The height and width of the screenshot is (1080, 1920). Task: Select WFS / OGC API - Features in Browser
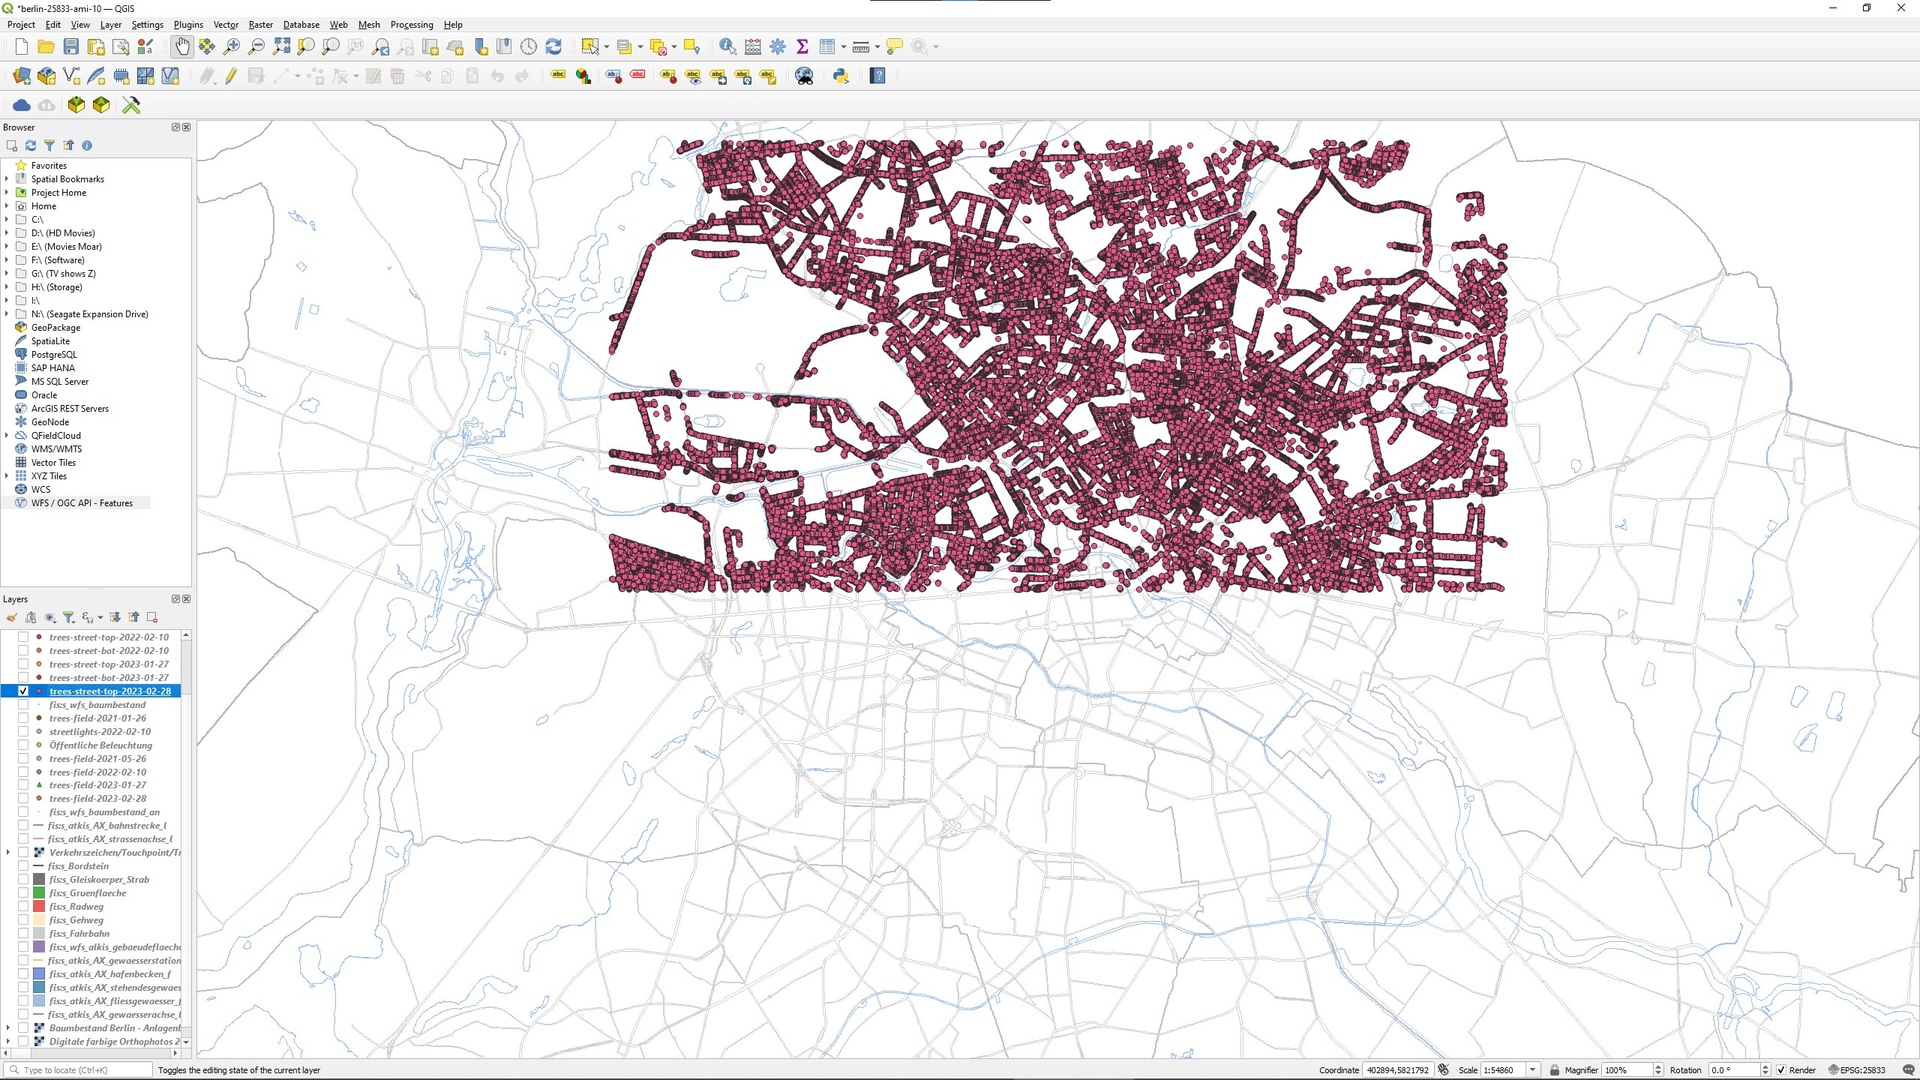[x=82, y=502]
